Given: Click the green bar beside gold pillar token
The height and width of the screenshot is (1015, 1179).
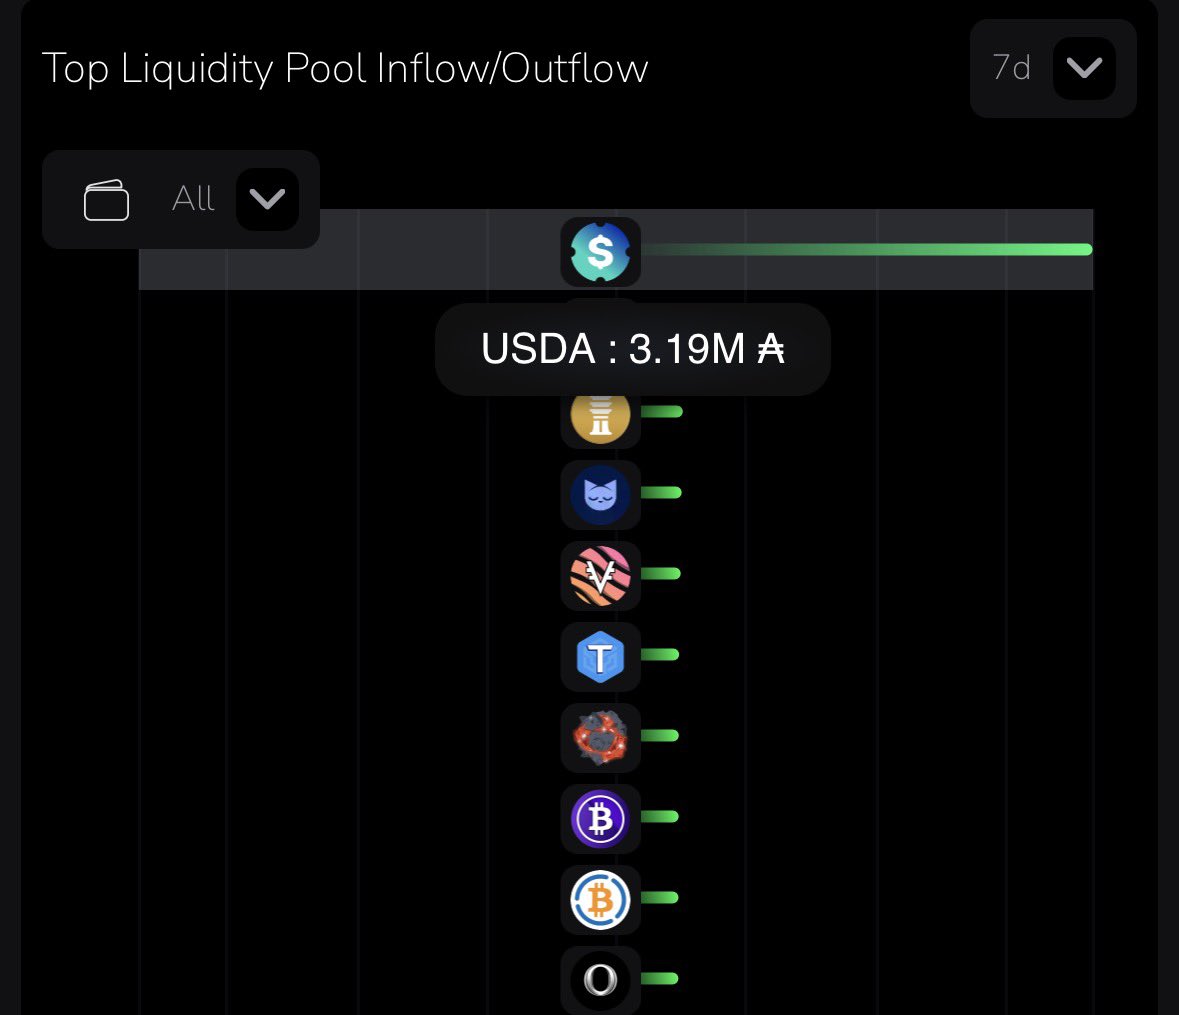Looking at the screenshot, I should click(662, 411).
